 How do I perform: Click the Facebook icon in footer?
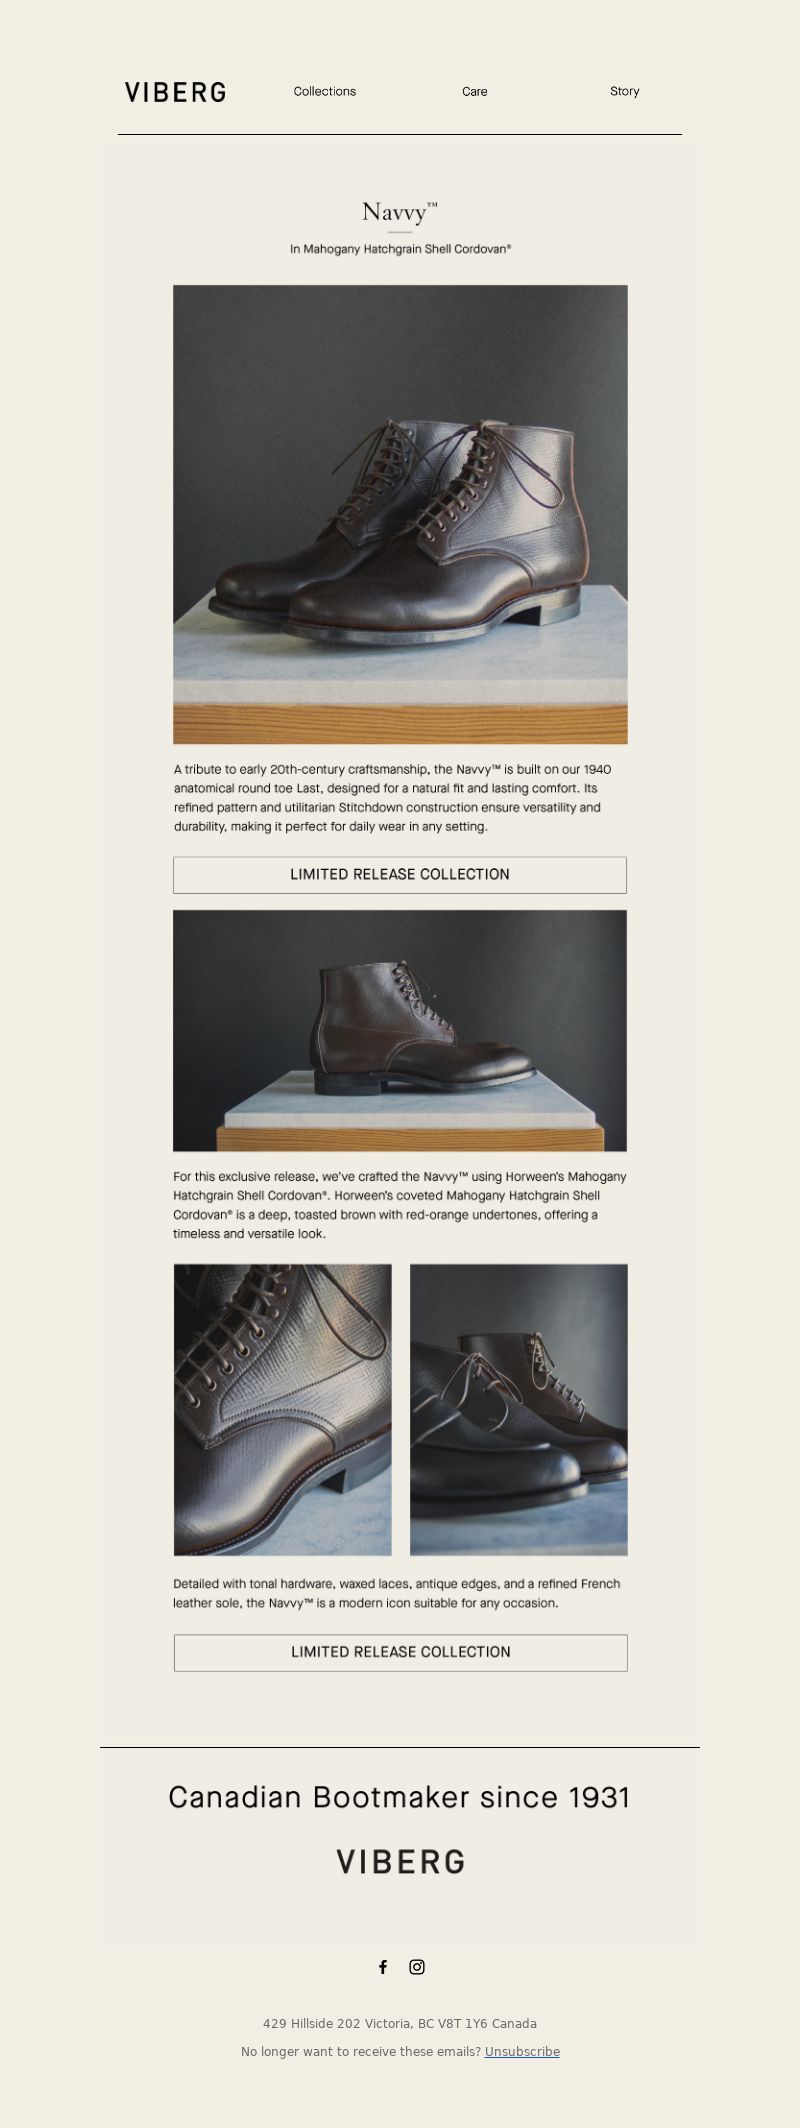[382, 1967]
